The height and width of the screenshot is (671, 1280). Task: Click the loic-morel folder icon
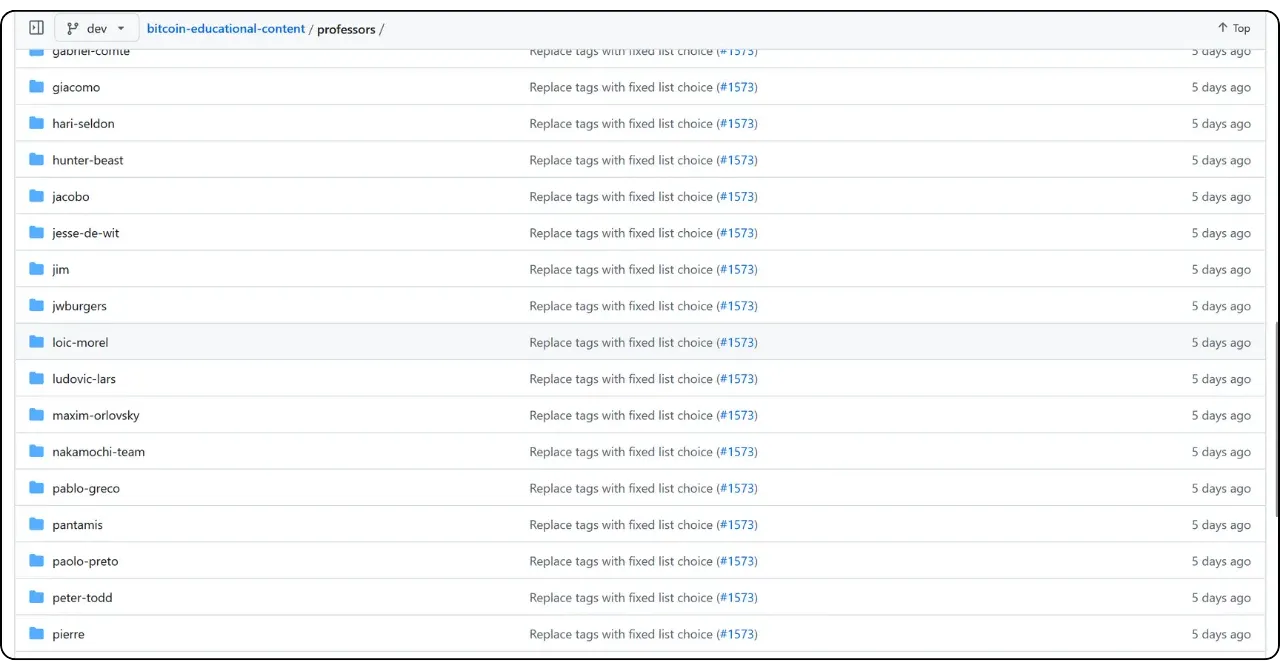coord(37,342)
